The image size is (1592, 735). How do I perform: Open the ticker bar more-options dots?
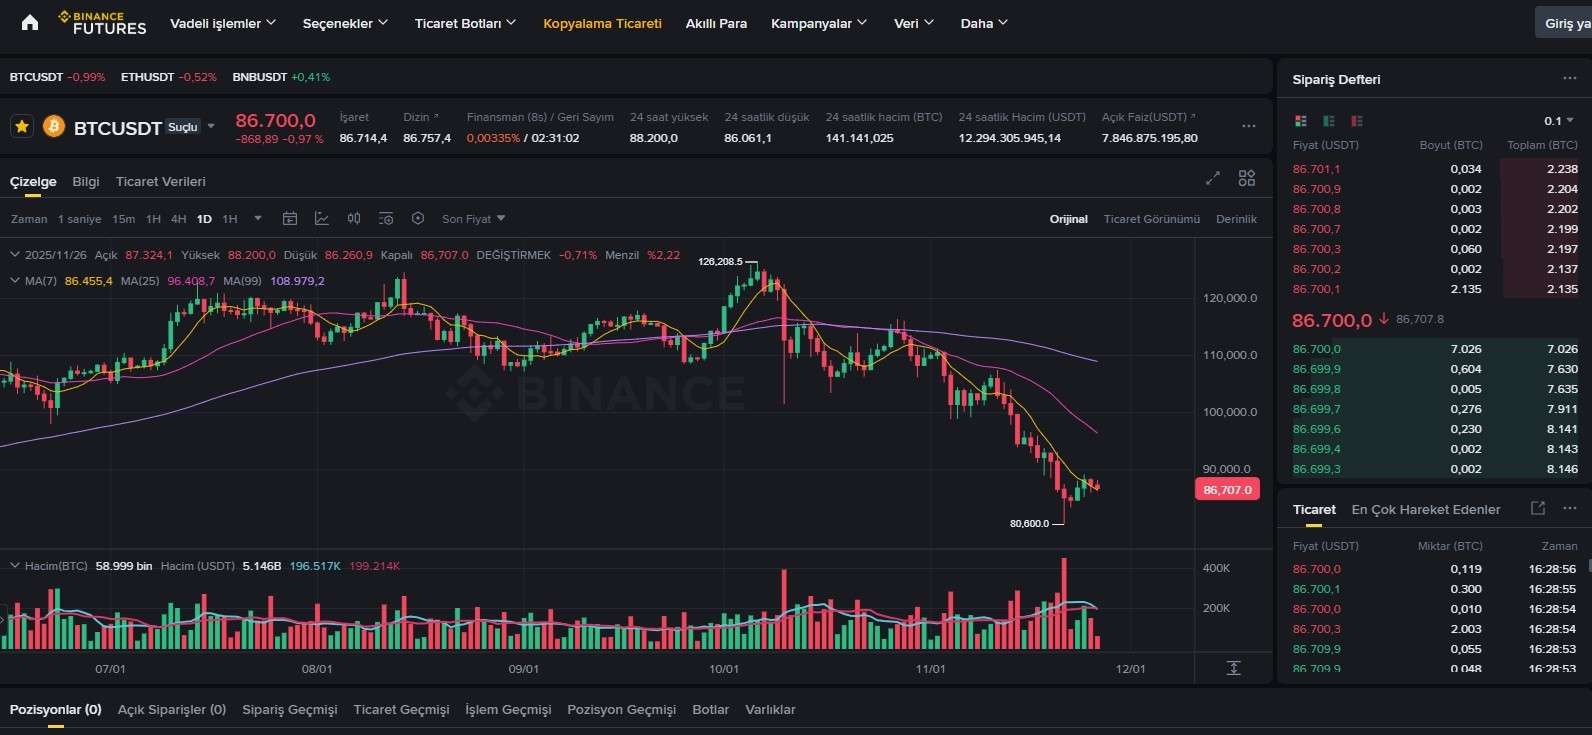(x=1249, y=126)
